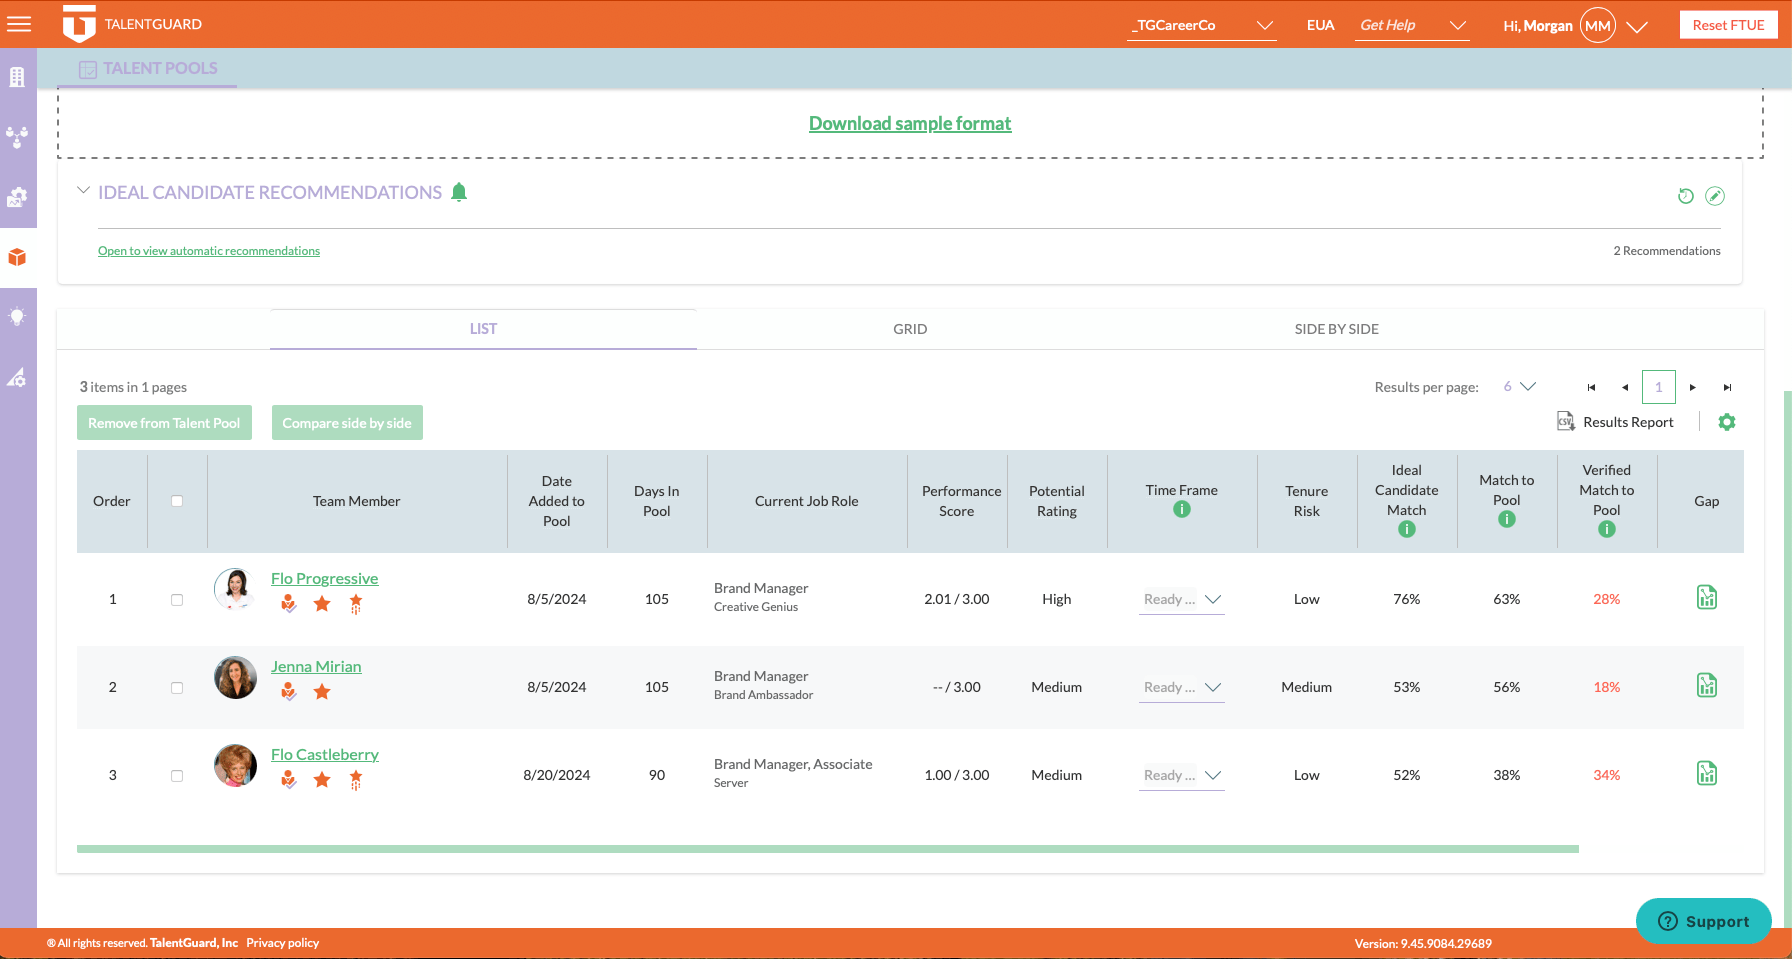Click the history restore icon in recommendations section
The height and width of the screenshot is (959, 1792).
click(1685, 196)
